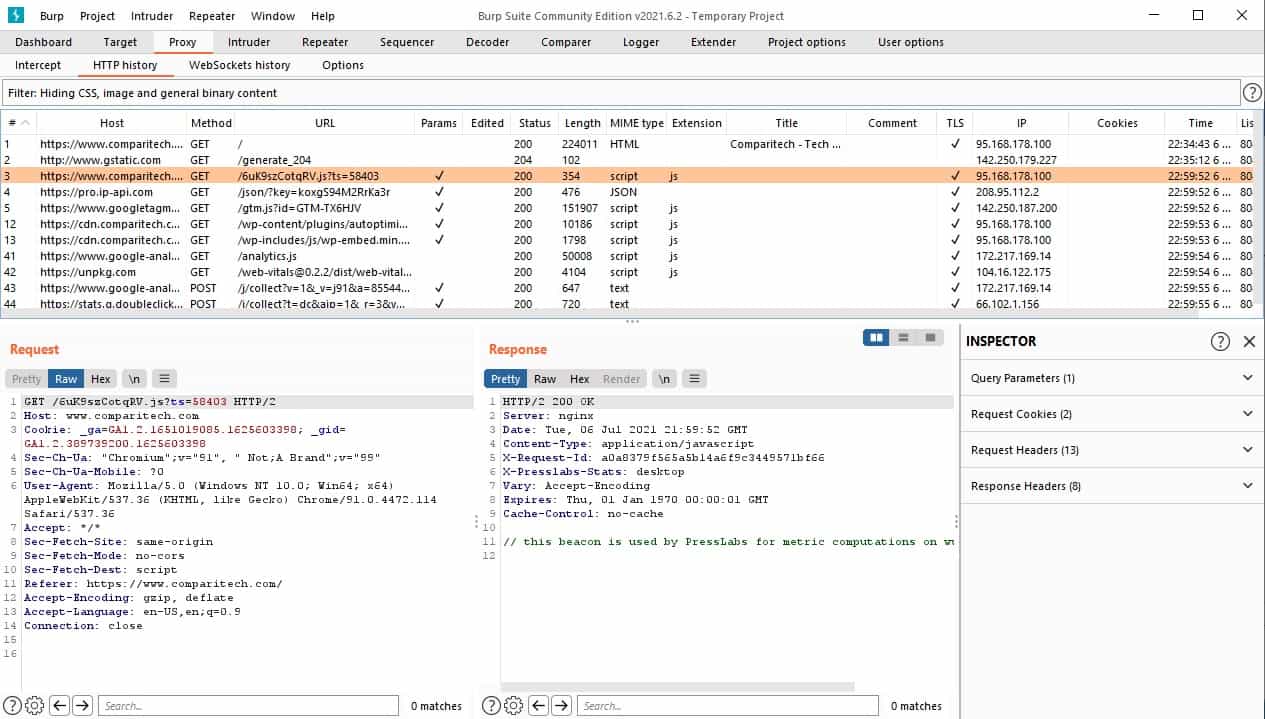Open the Inspector help icon

pos(1220,342)
